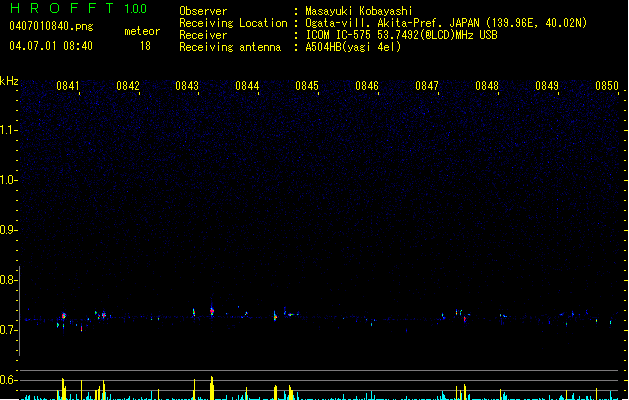The width and height of the screenshot is (629, 400).
Task: Click time marker 0849
Action: (547, 86)
